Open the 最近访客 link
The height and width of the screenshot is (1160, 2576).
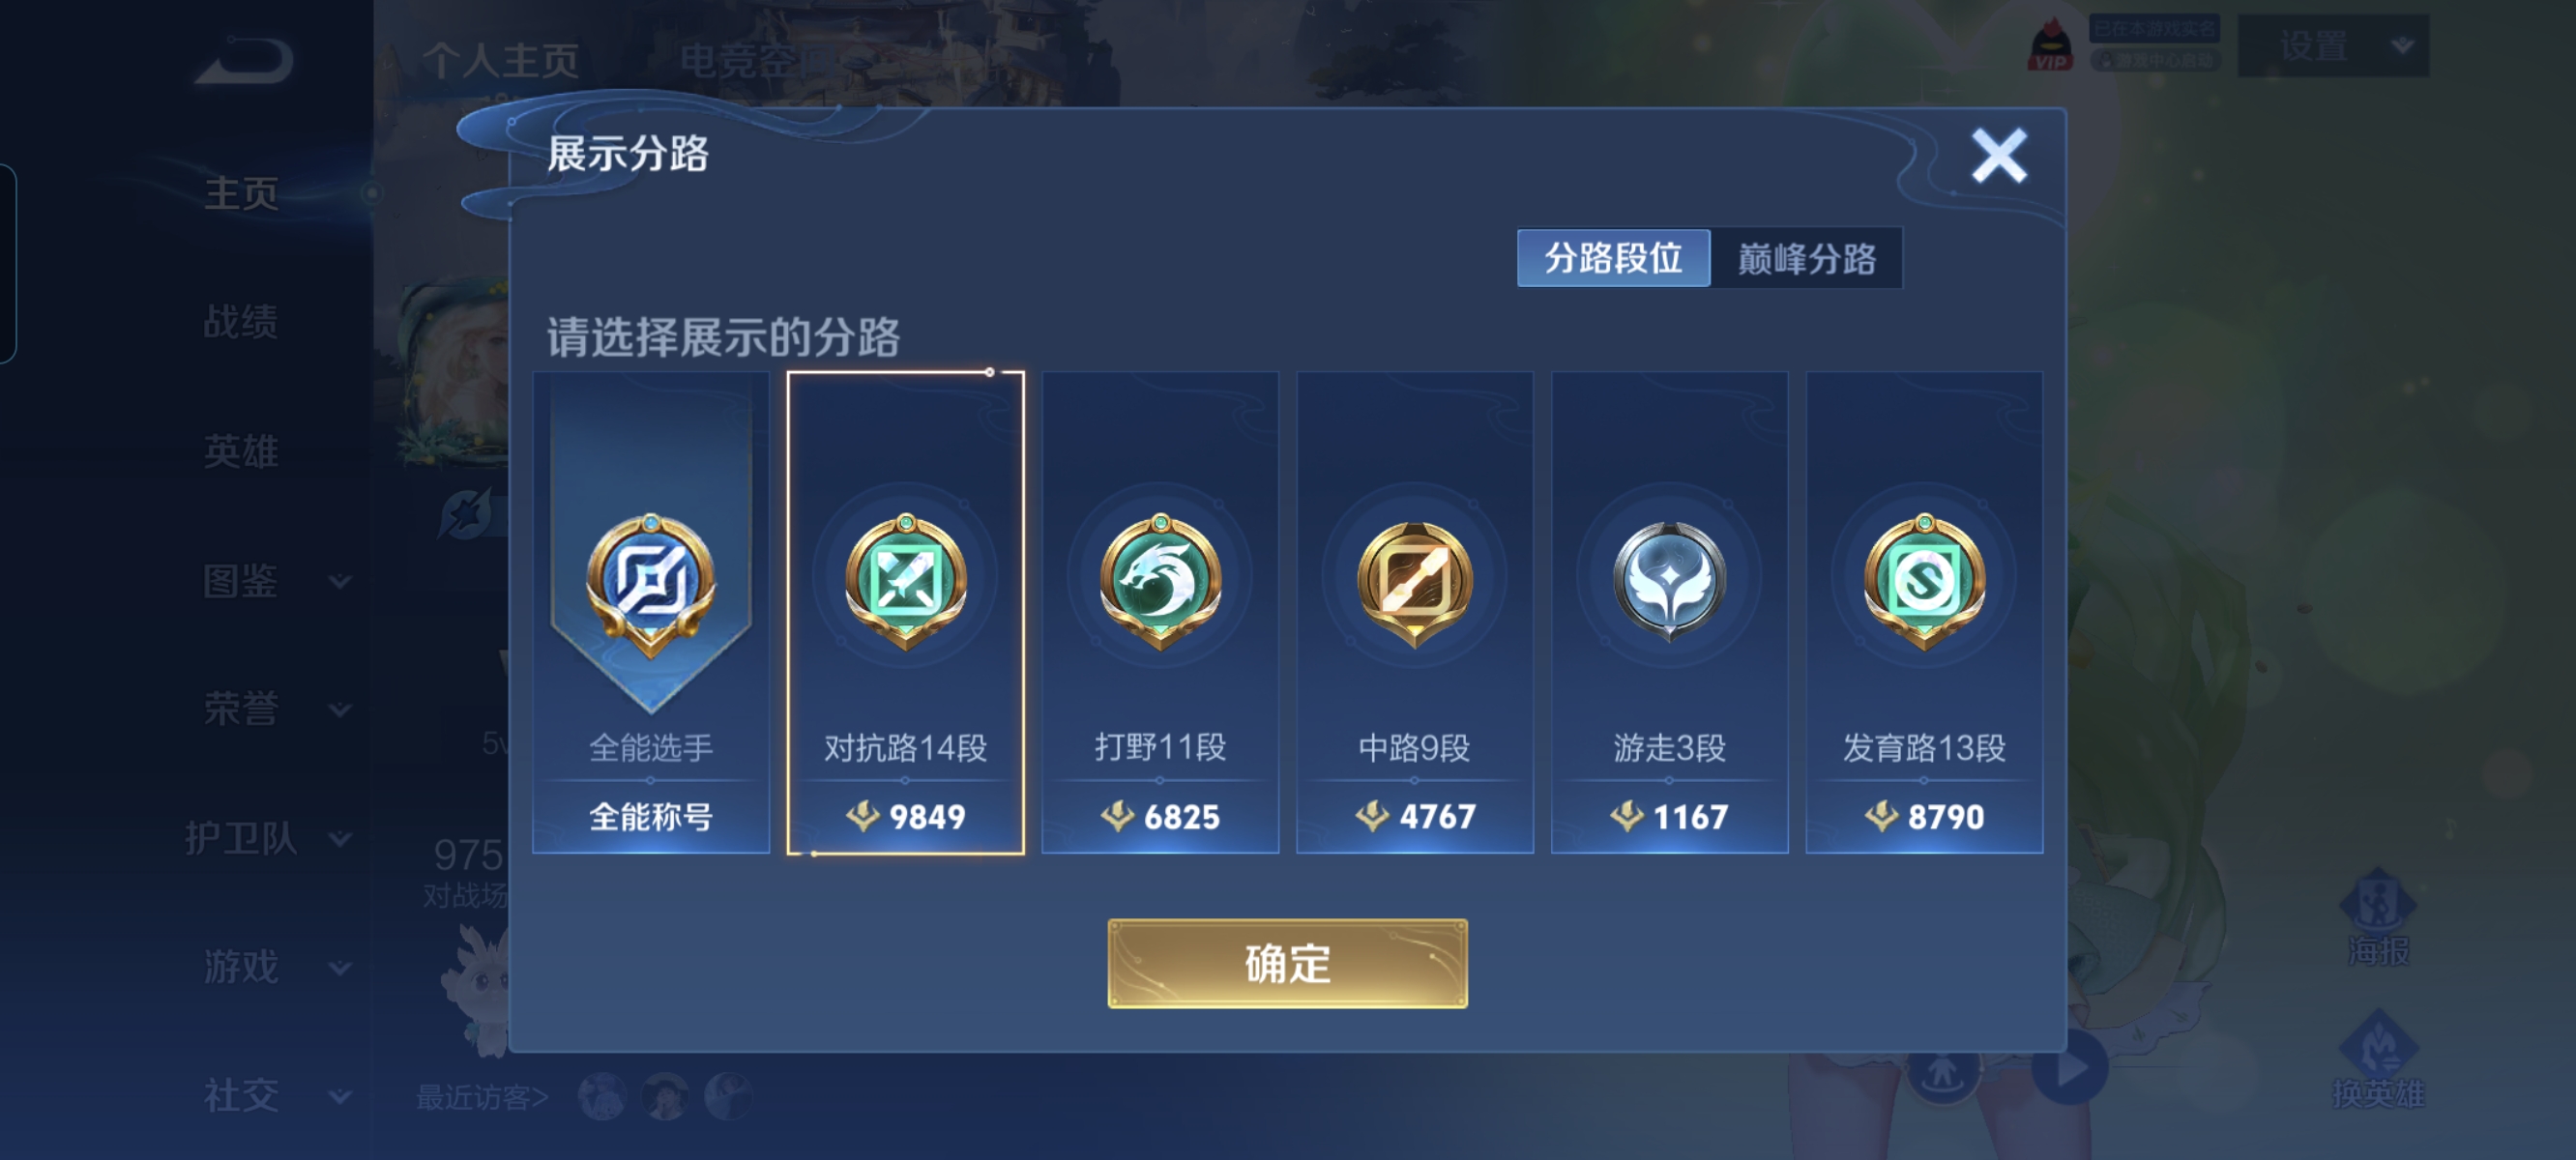point(482,1097)
